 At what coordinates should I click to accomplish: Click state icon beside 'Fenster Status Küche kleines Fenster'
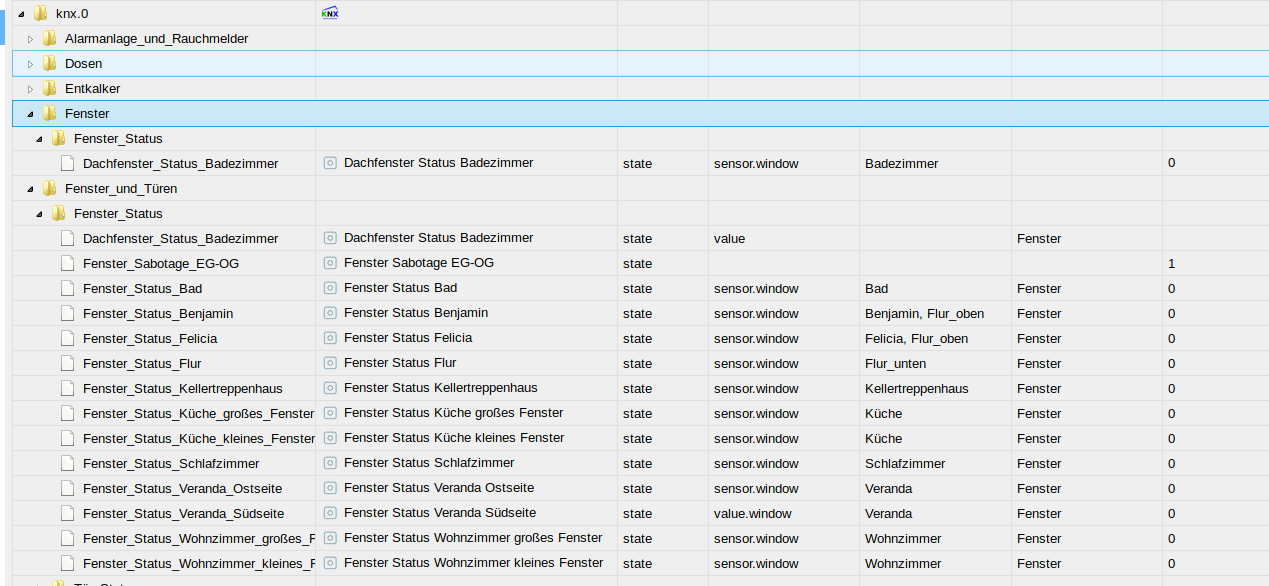330,438
